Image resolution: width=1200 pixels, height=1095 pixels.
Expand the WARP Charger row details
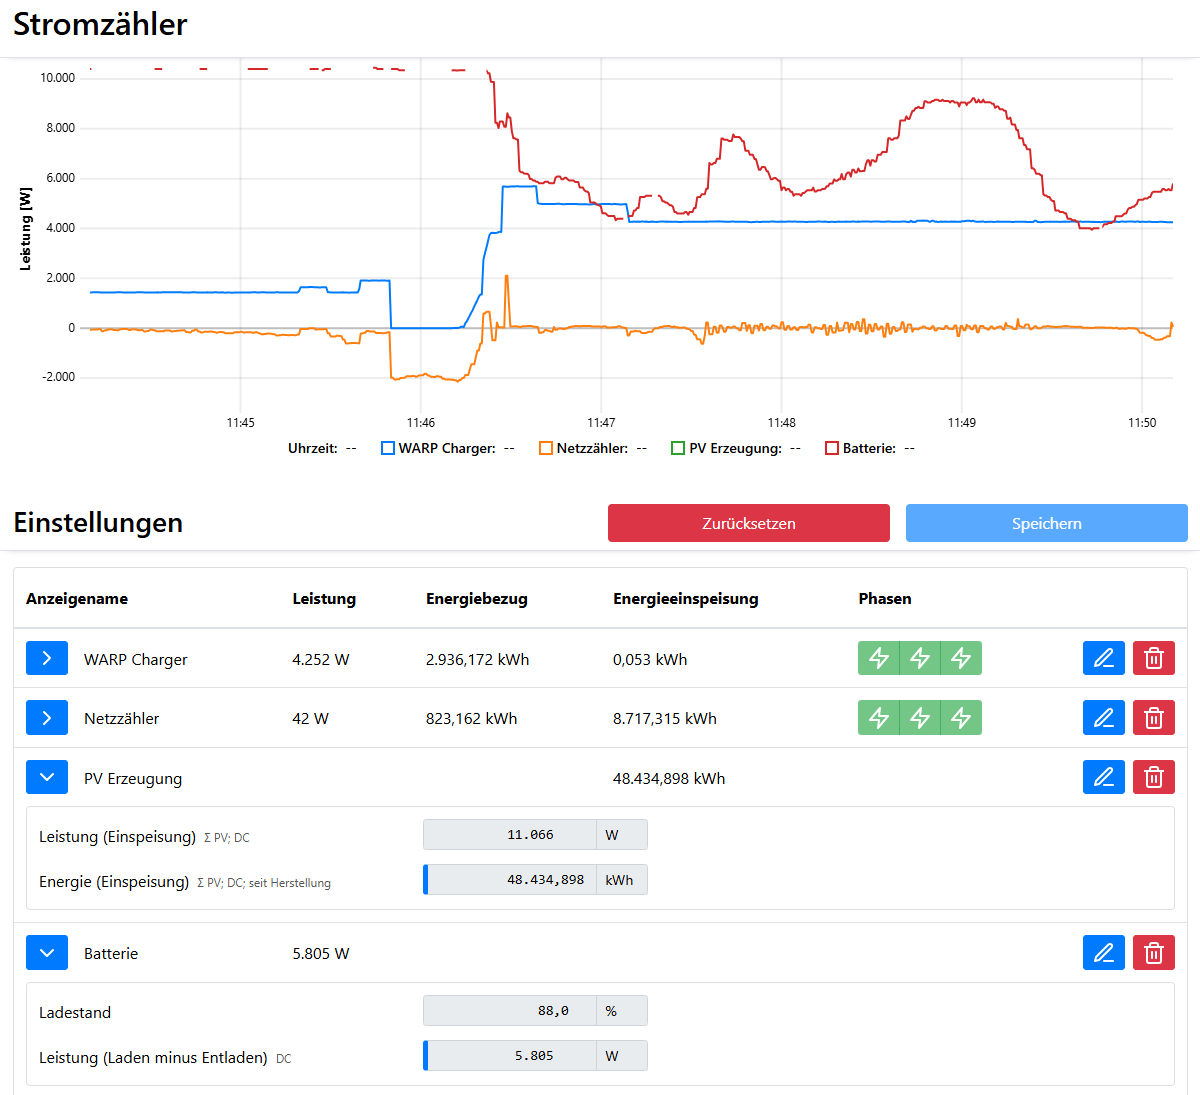tap(47, 658)
